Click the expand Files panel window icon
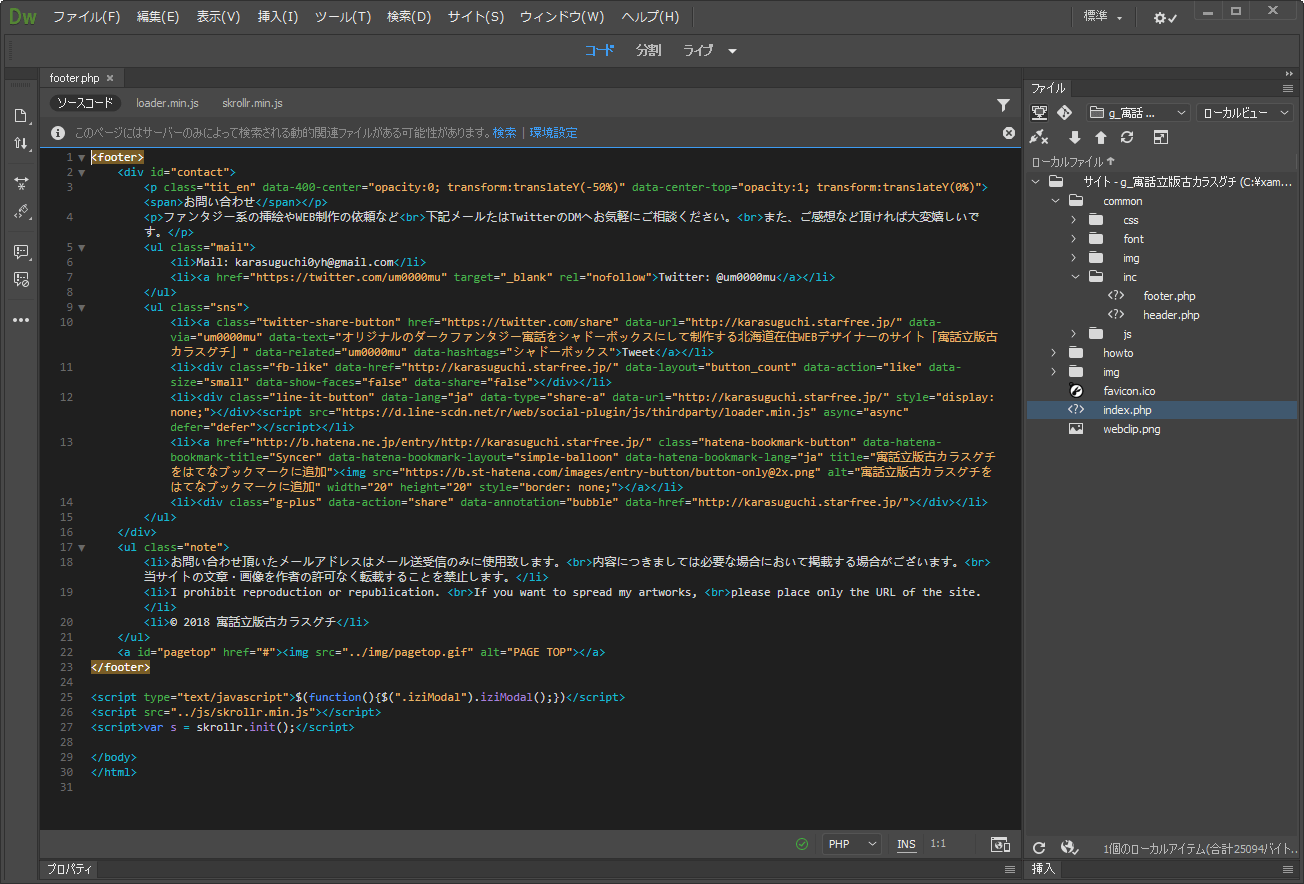This screenshot has width=1304, height=884. [x=1160, y=138]
